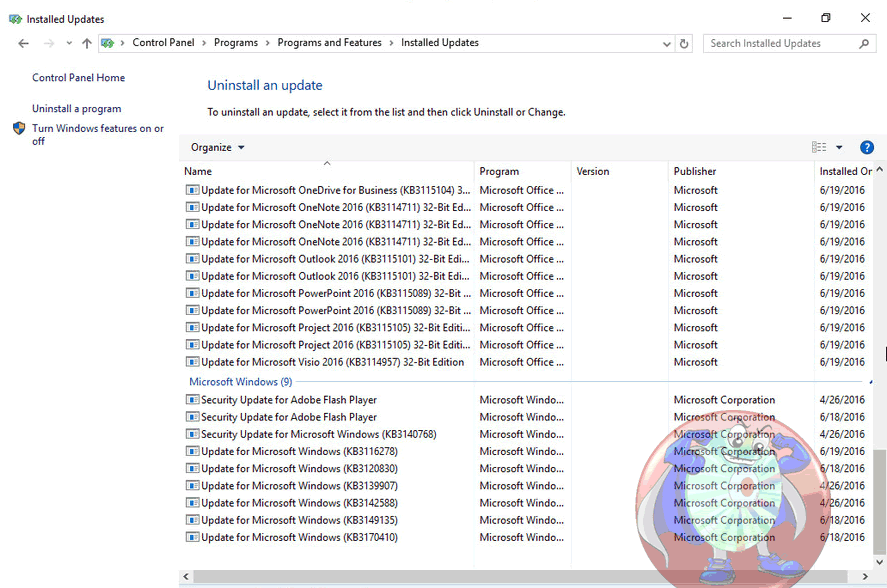
Task: Open Turn Windows features on or off
Action: click(x=98, y=135)
